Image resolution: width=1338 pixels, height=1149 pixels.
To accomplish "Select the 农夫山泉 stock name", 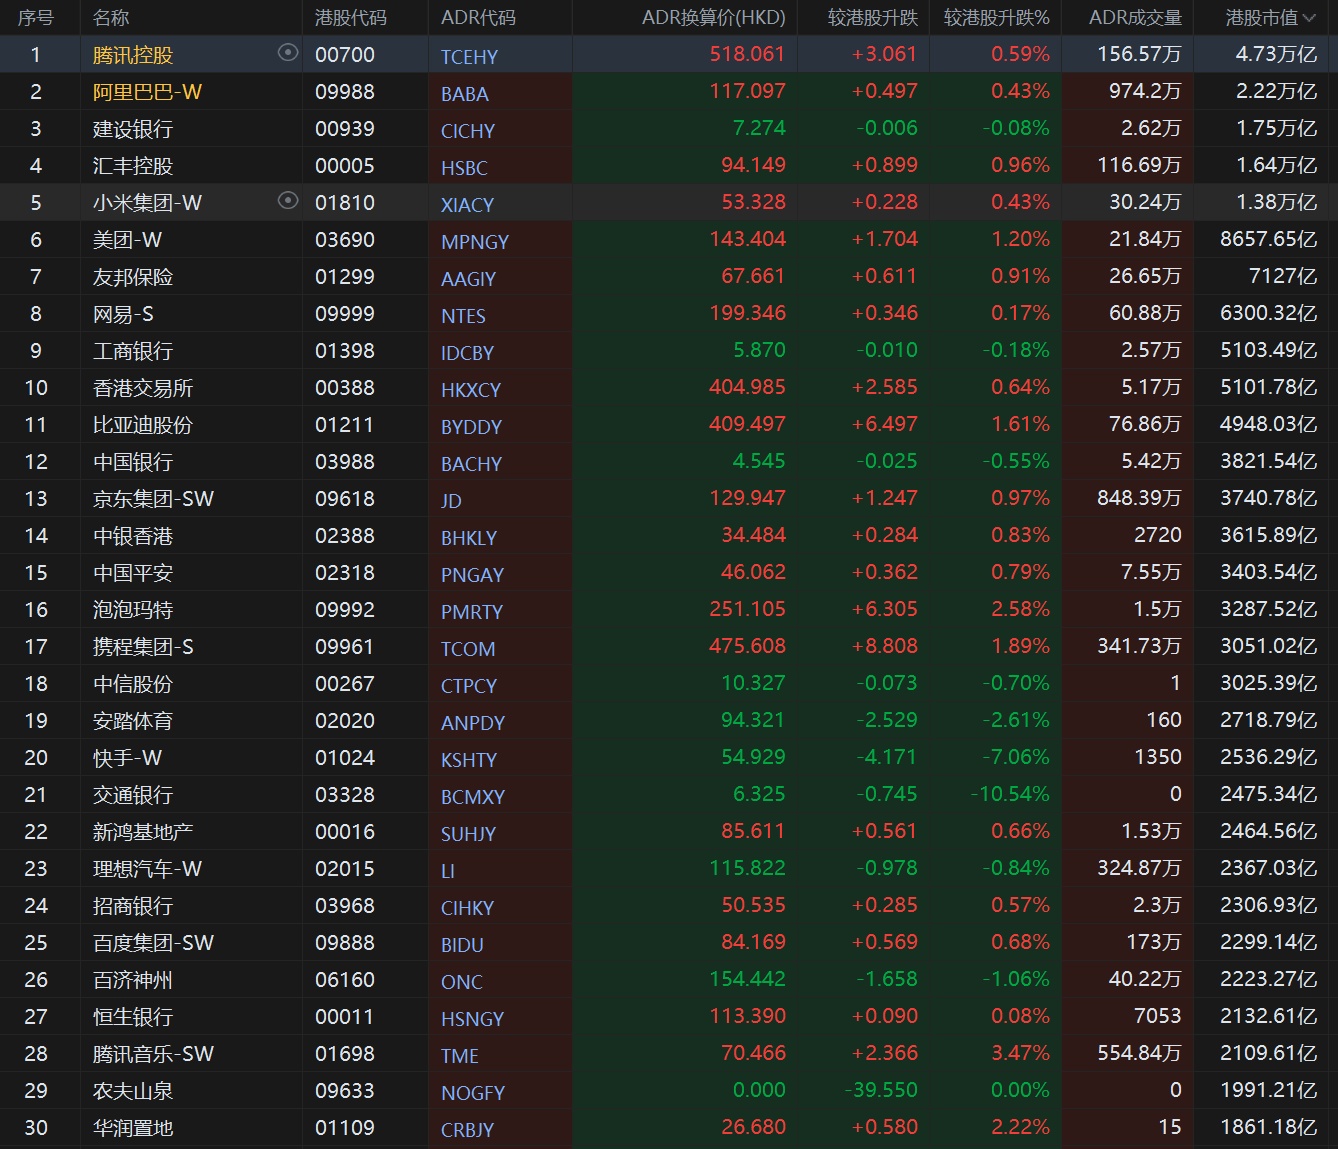I will pos(132,1091).
